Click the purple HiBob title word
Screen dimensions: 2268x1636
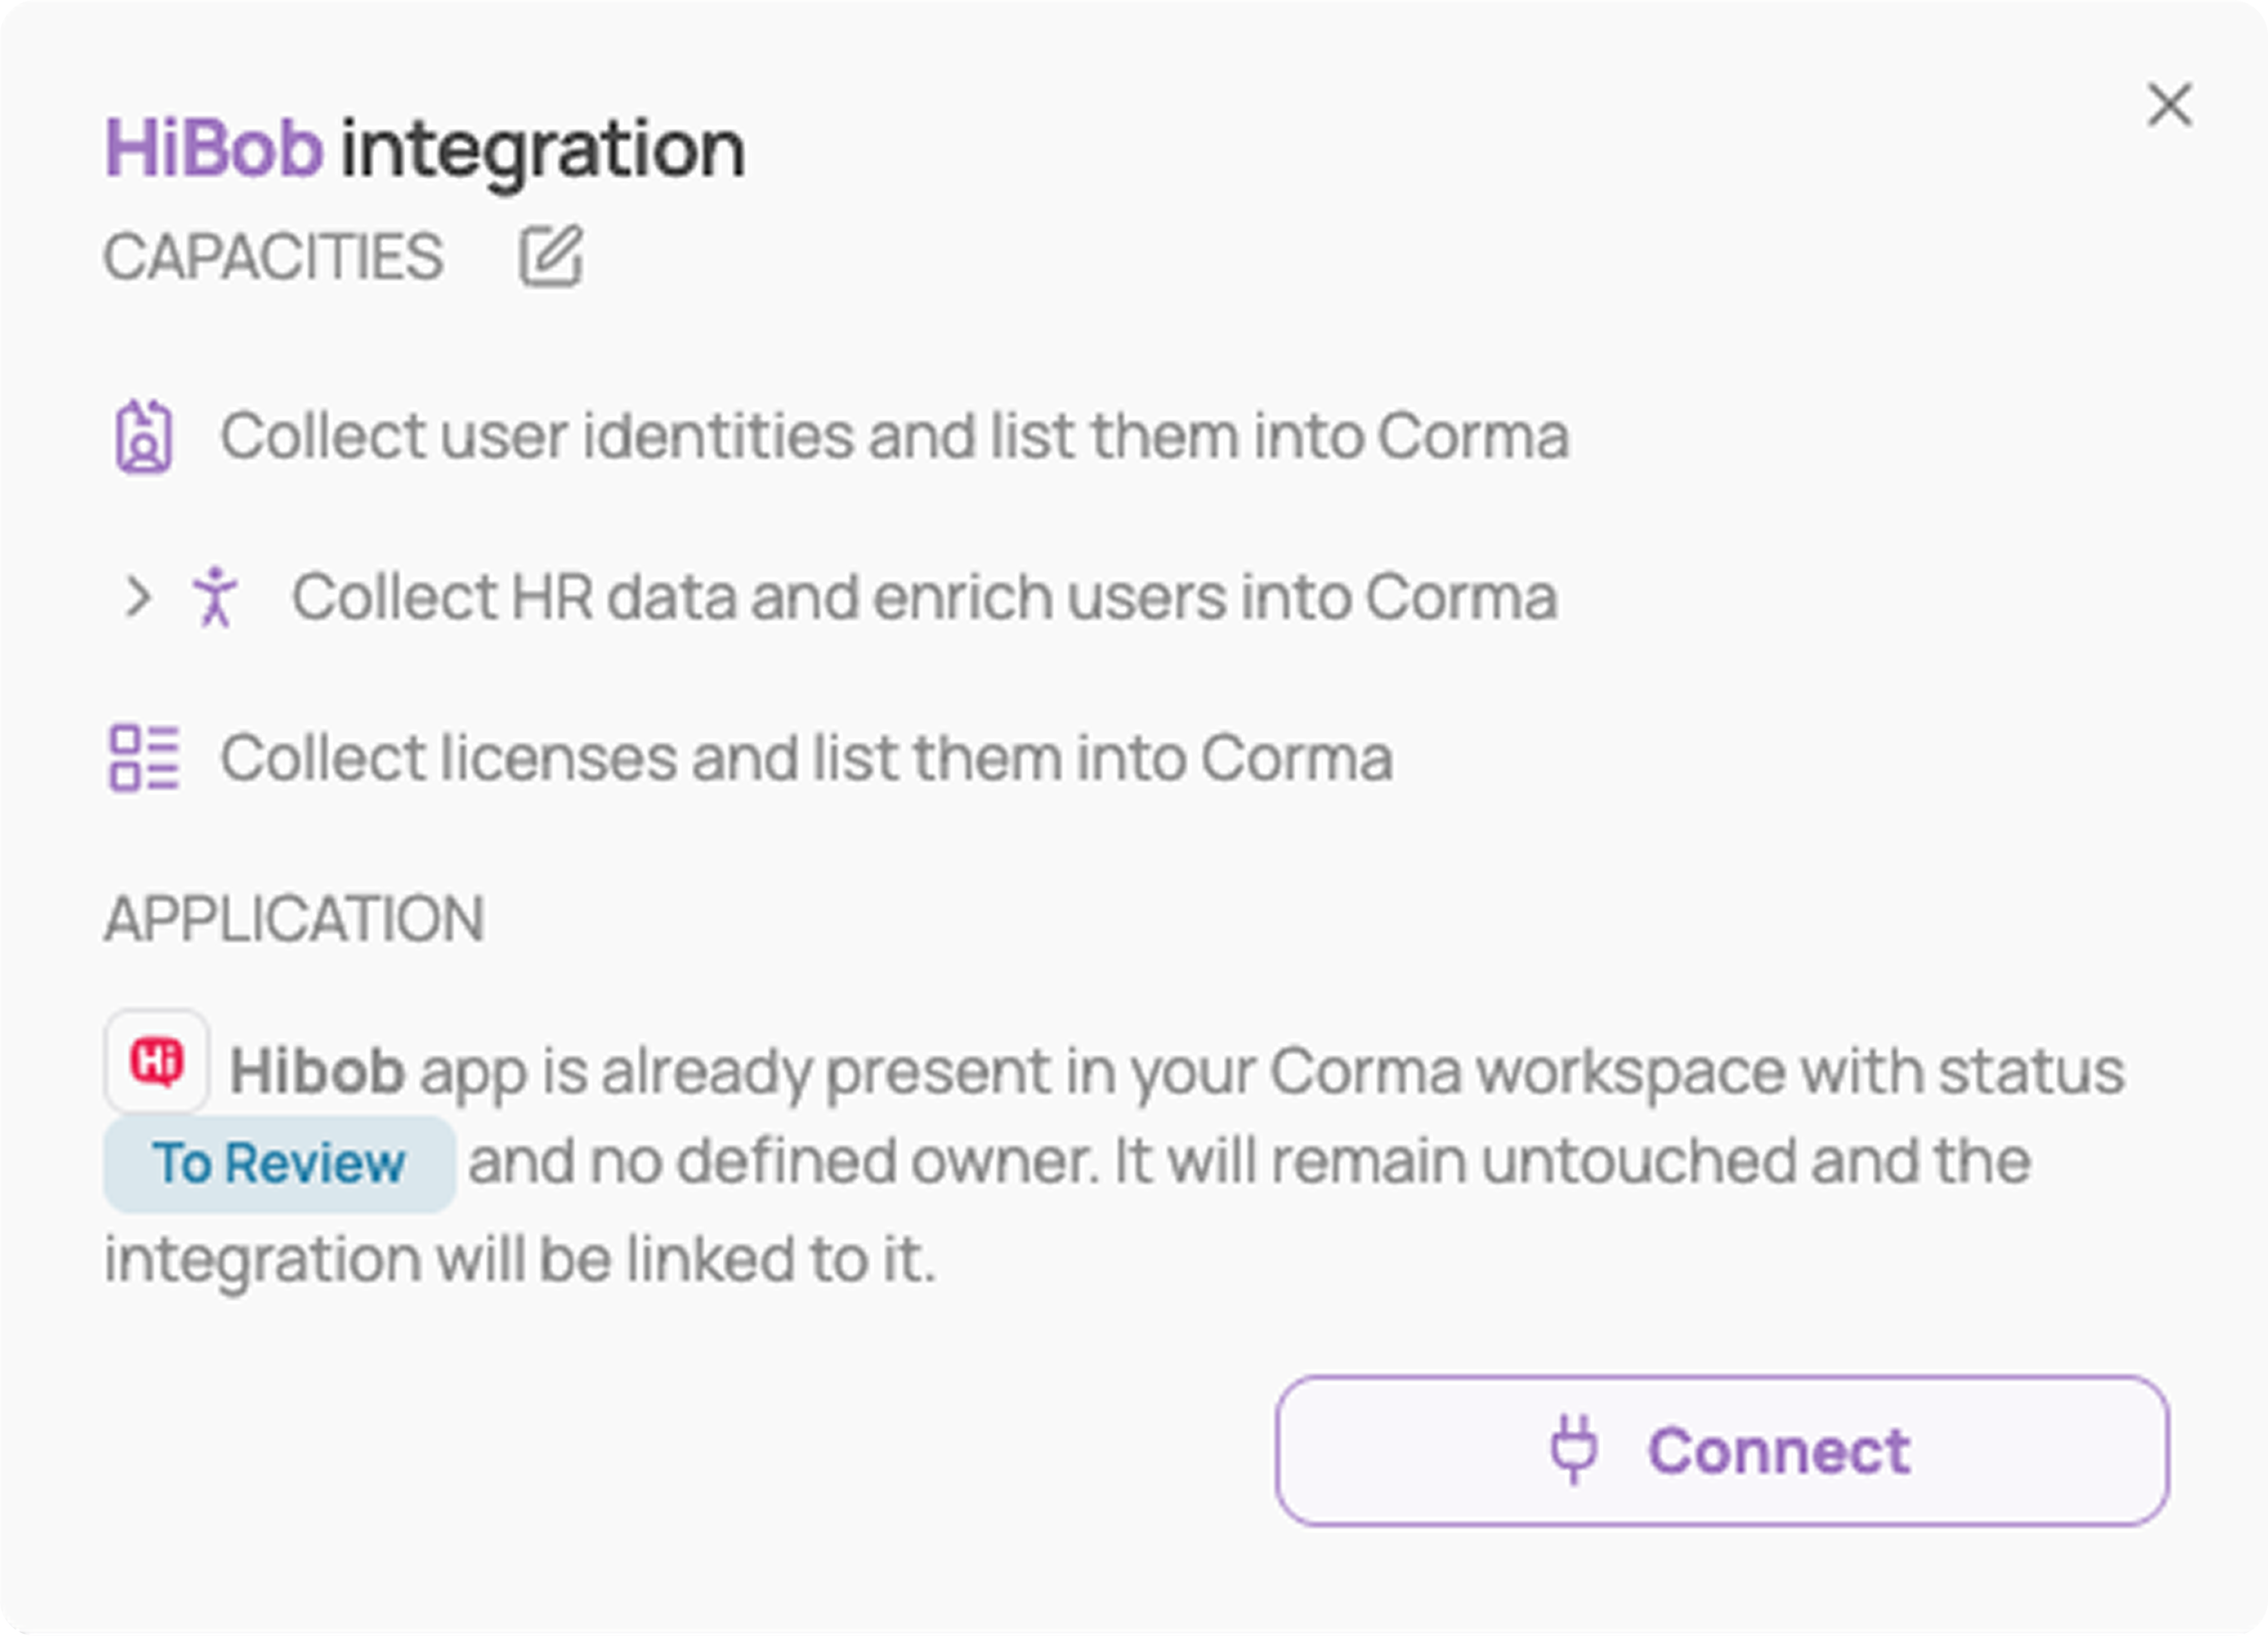tap(214, 149)
